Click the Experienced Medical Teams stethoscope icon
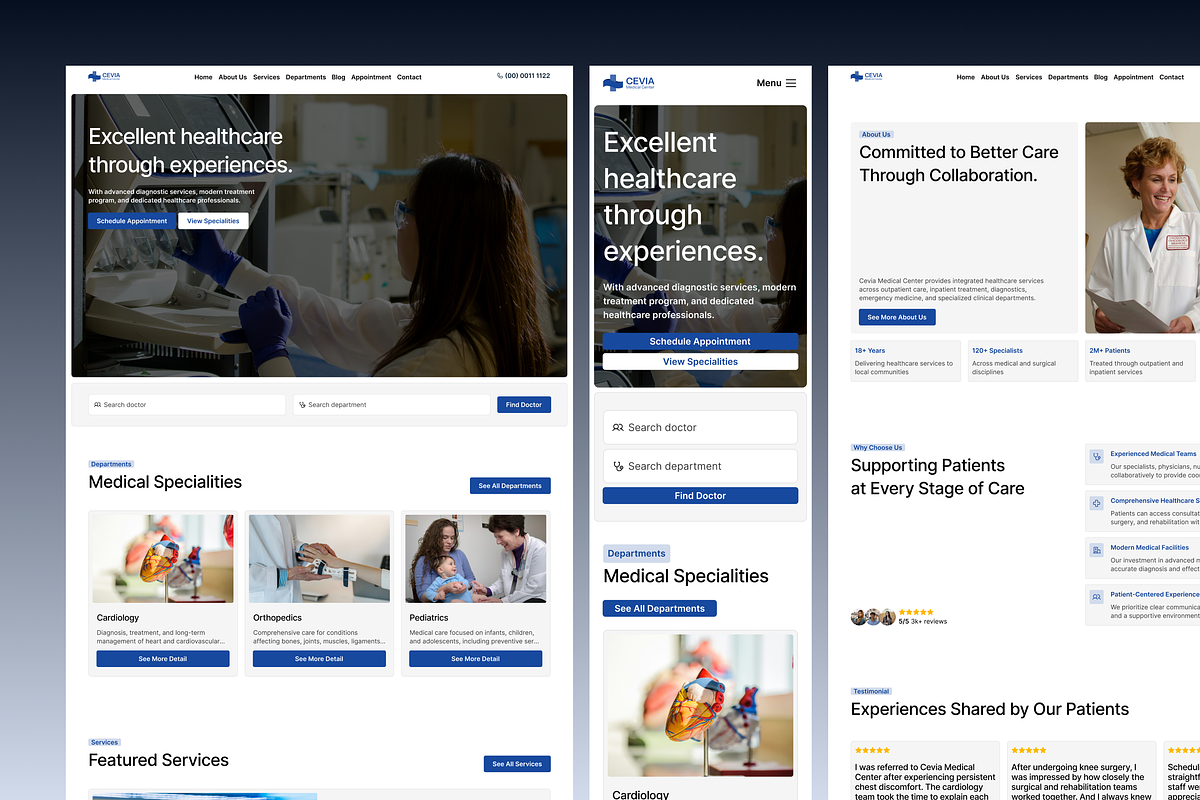Viewport: 1200px width, 800px height. (x=1097, y=456)
